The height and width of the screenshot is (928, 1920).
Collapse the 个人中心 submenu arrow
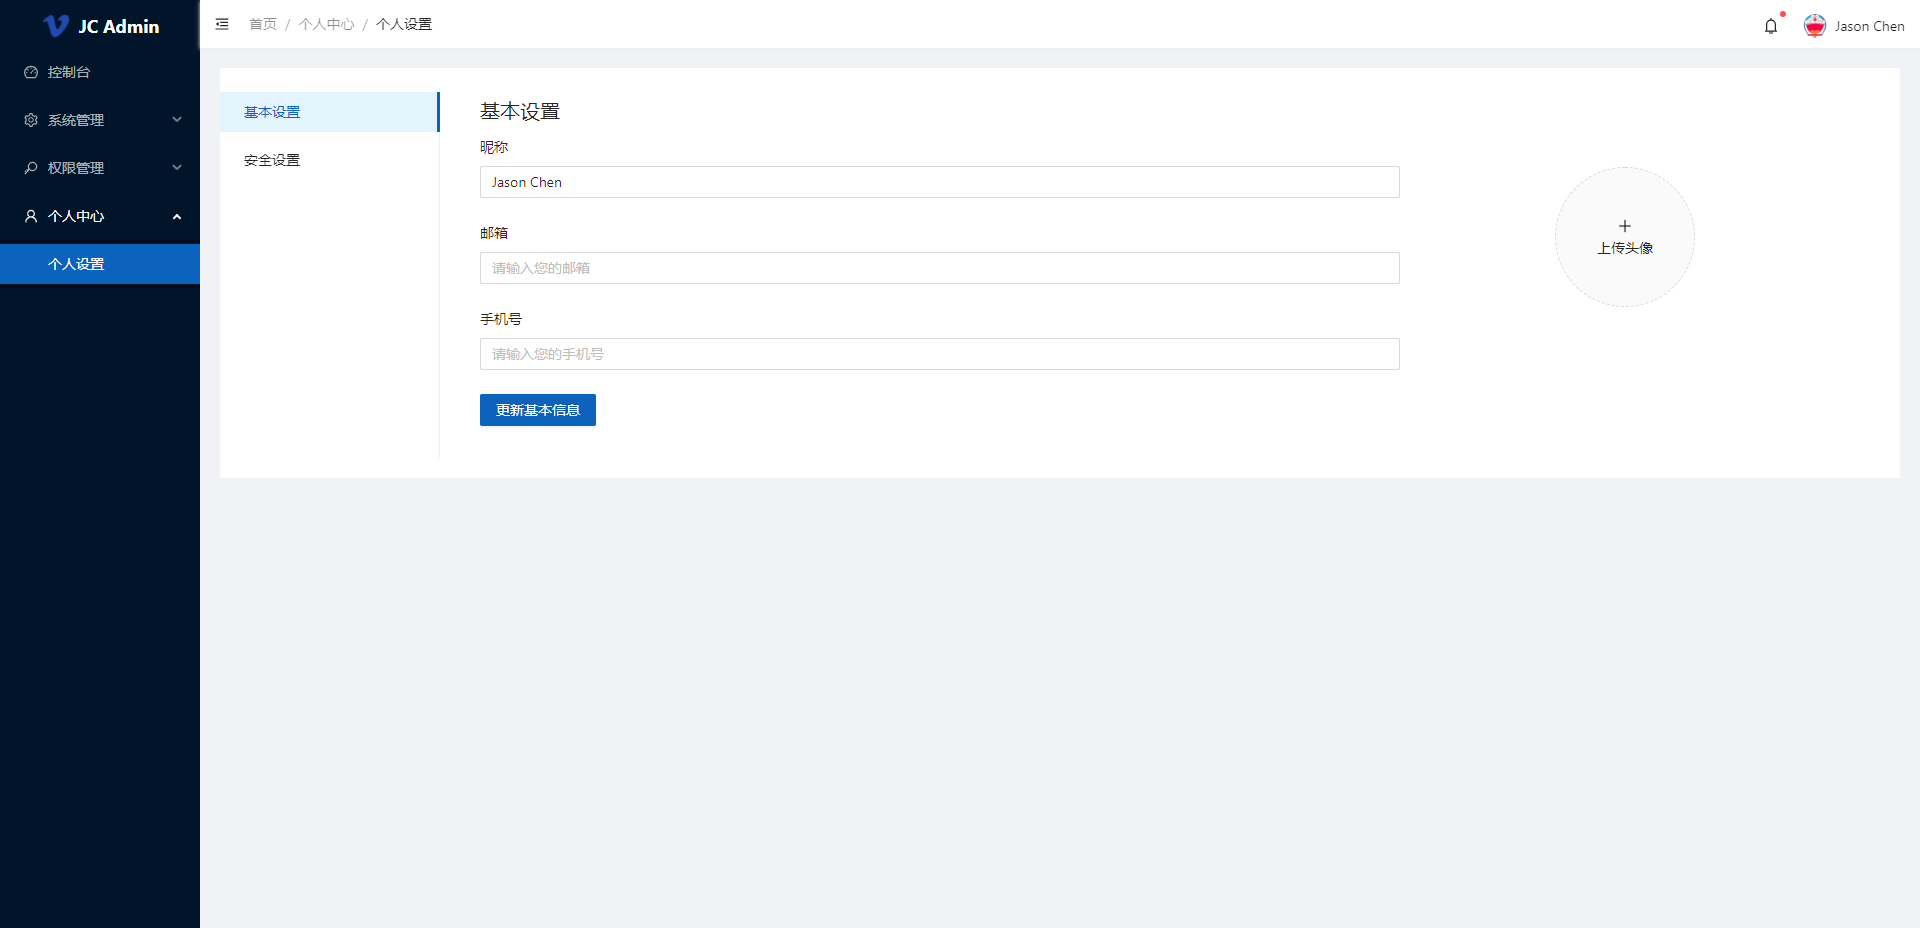point(177,216)
